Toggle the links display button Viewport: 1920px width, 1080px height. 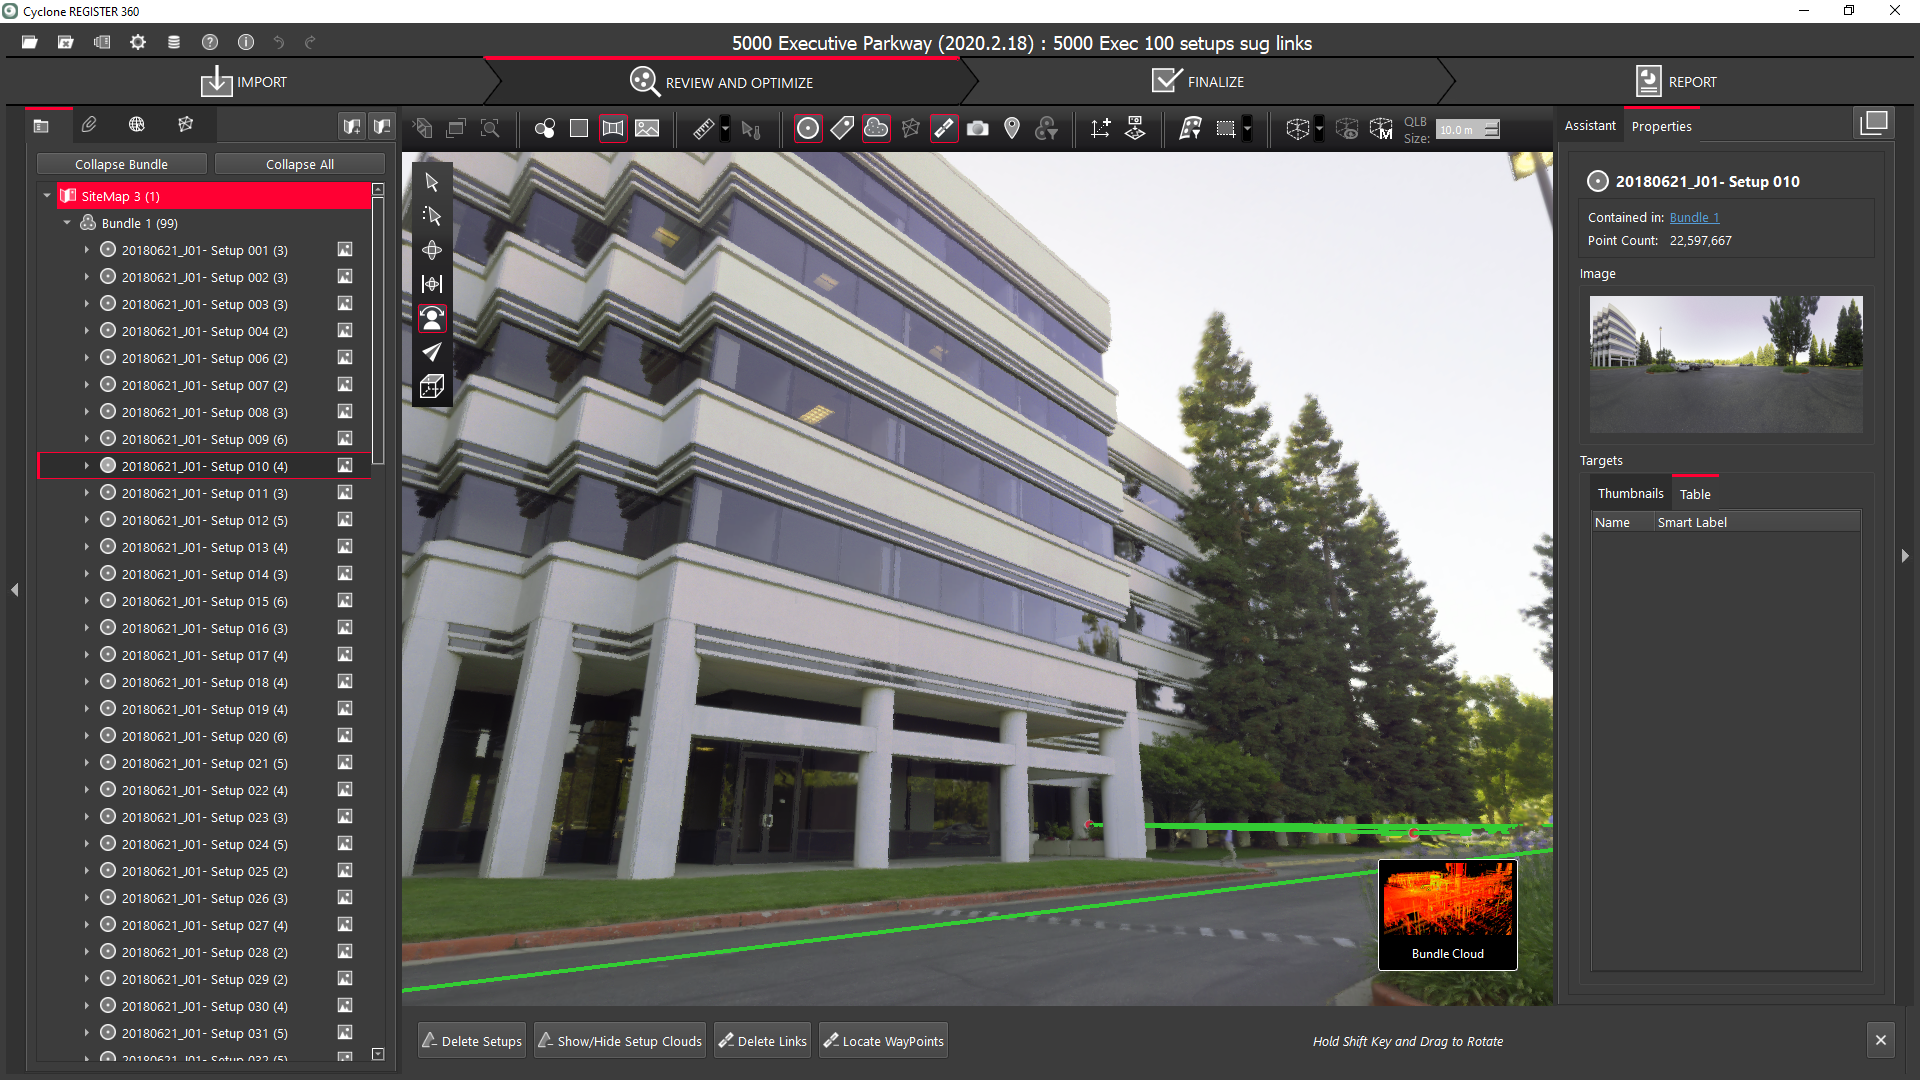[944, 129]
